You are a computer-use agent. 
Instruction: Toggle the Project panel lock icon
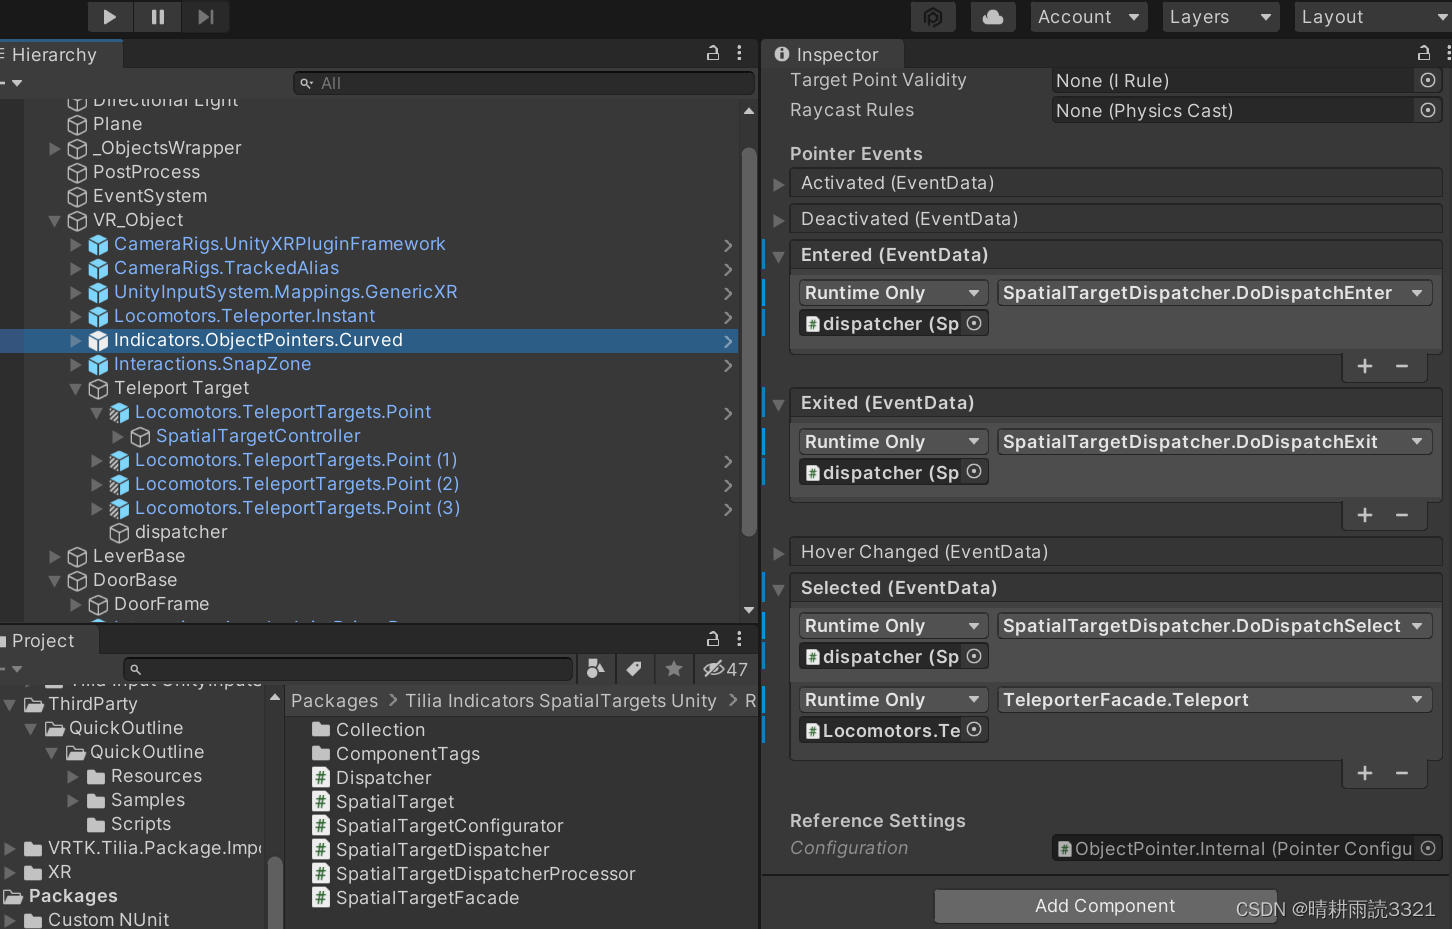(713, 639)
